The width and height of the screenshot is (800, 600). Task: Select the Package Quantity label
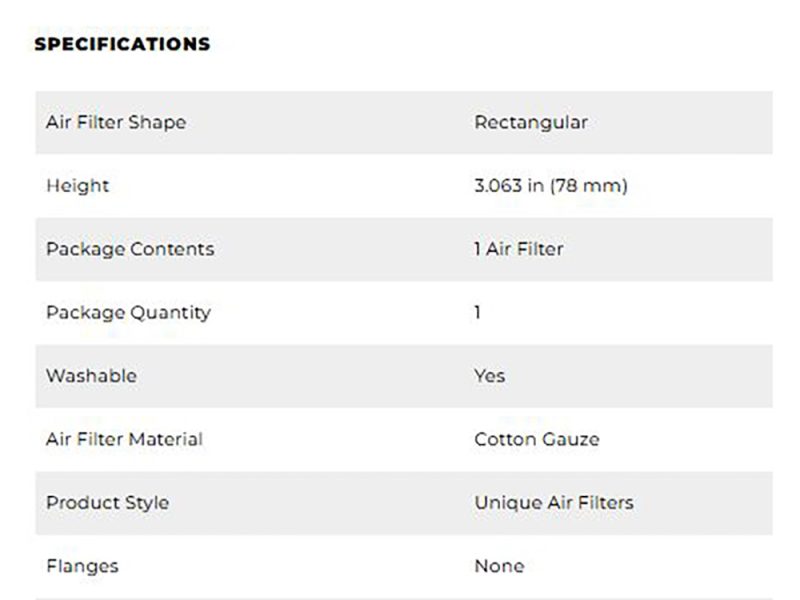128,312
